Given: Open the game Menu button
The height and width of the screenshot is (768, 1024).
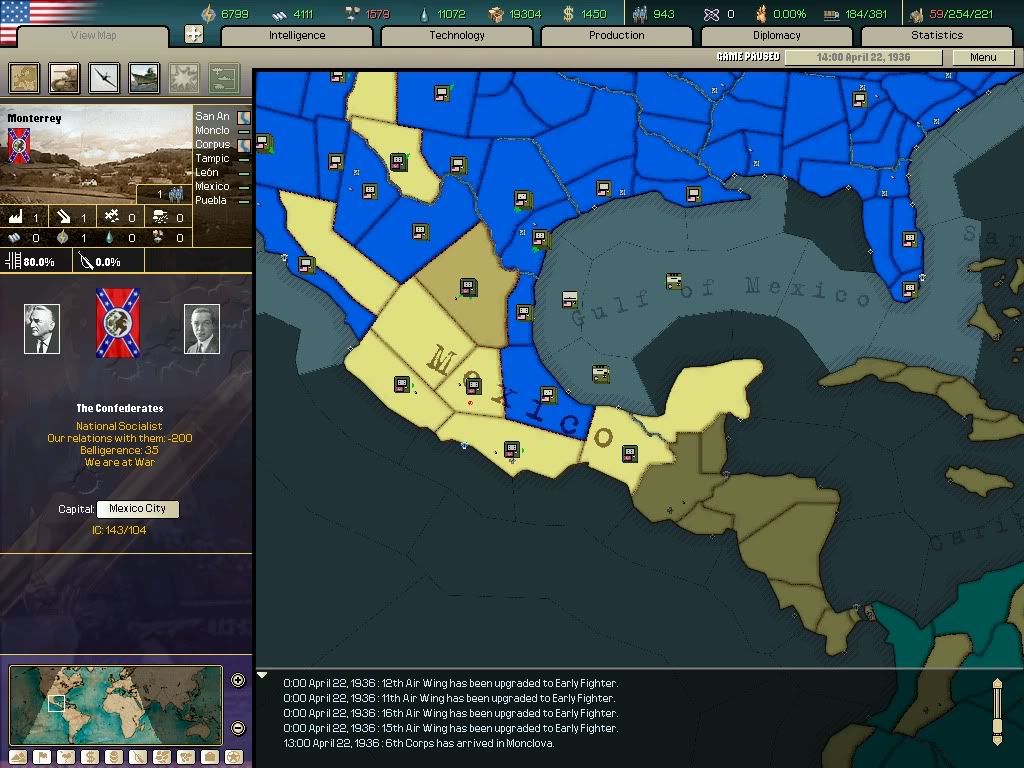Looking at the screenshot, I should pos(983,57).
